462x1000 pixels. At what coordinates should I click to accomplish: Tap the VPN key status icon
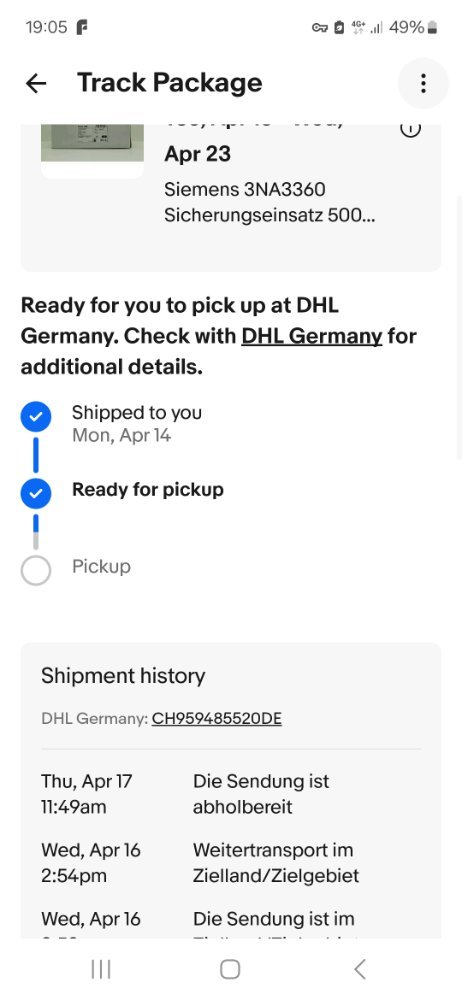(x=320, y=27)
